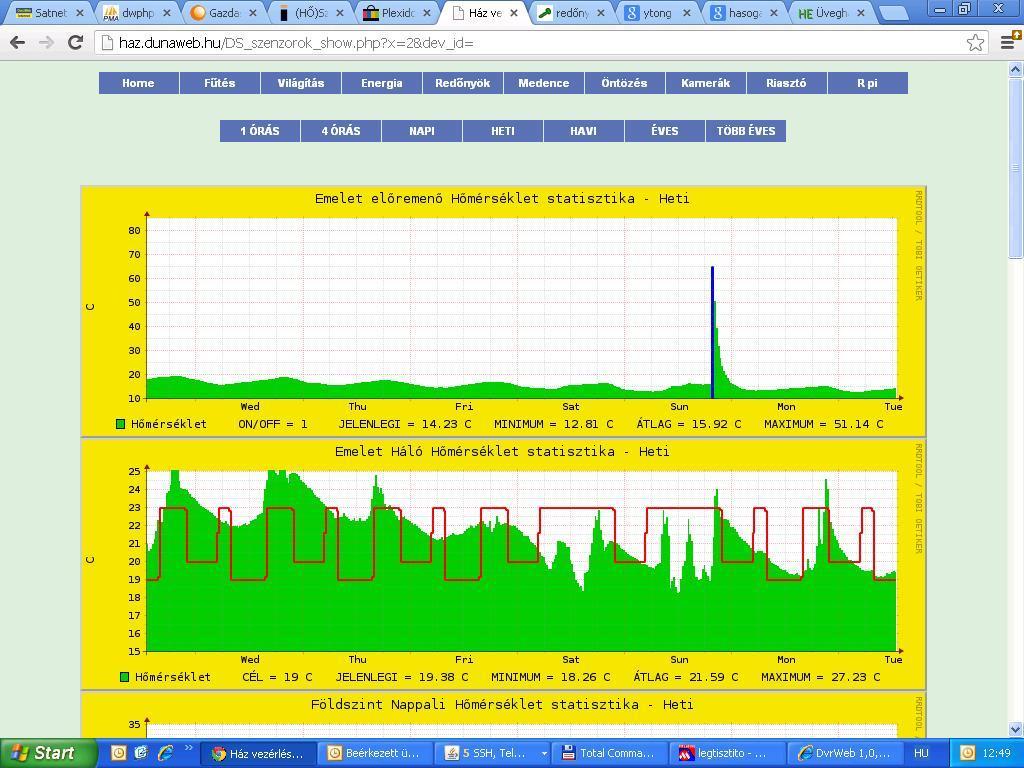Screen dimensions: 1024x768
Task: Select the 4 ÓRÁS time range
Action: (341, 131)
